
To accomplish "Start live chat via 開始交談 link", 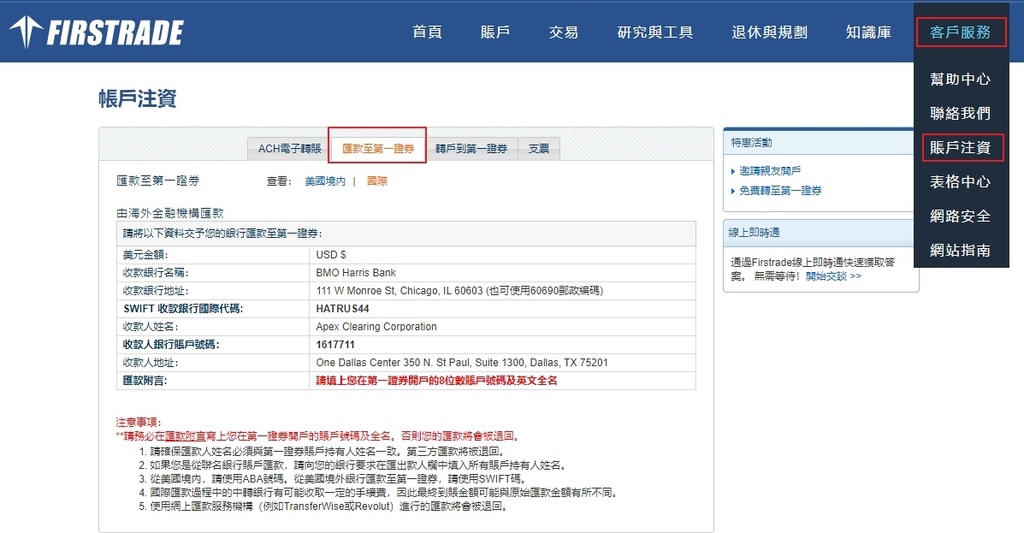I will click(833, 276).
